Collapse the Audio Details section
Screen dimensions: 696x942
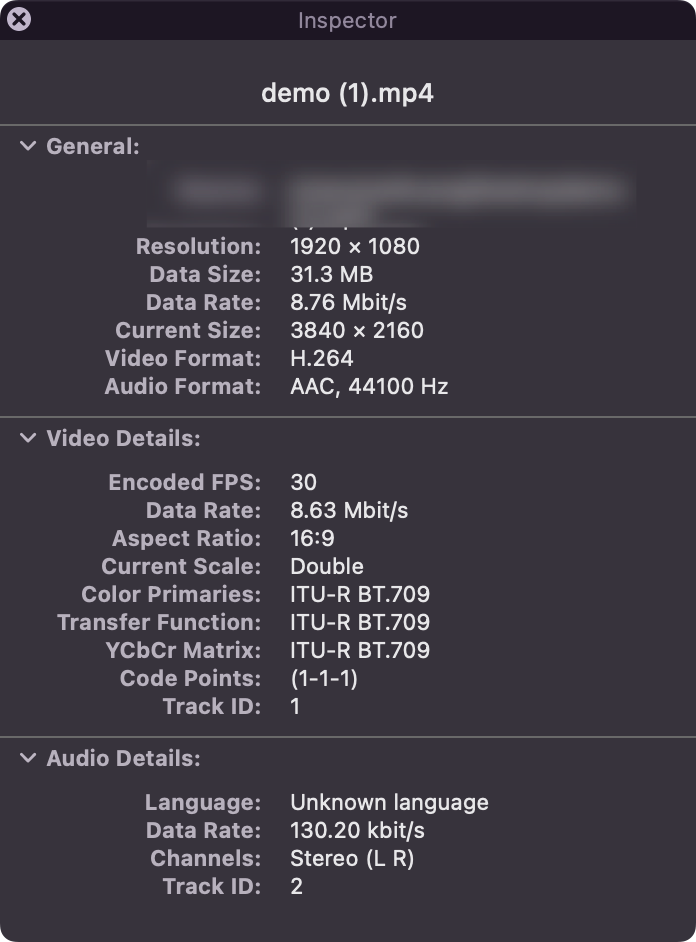click(28, 758)
